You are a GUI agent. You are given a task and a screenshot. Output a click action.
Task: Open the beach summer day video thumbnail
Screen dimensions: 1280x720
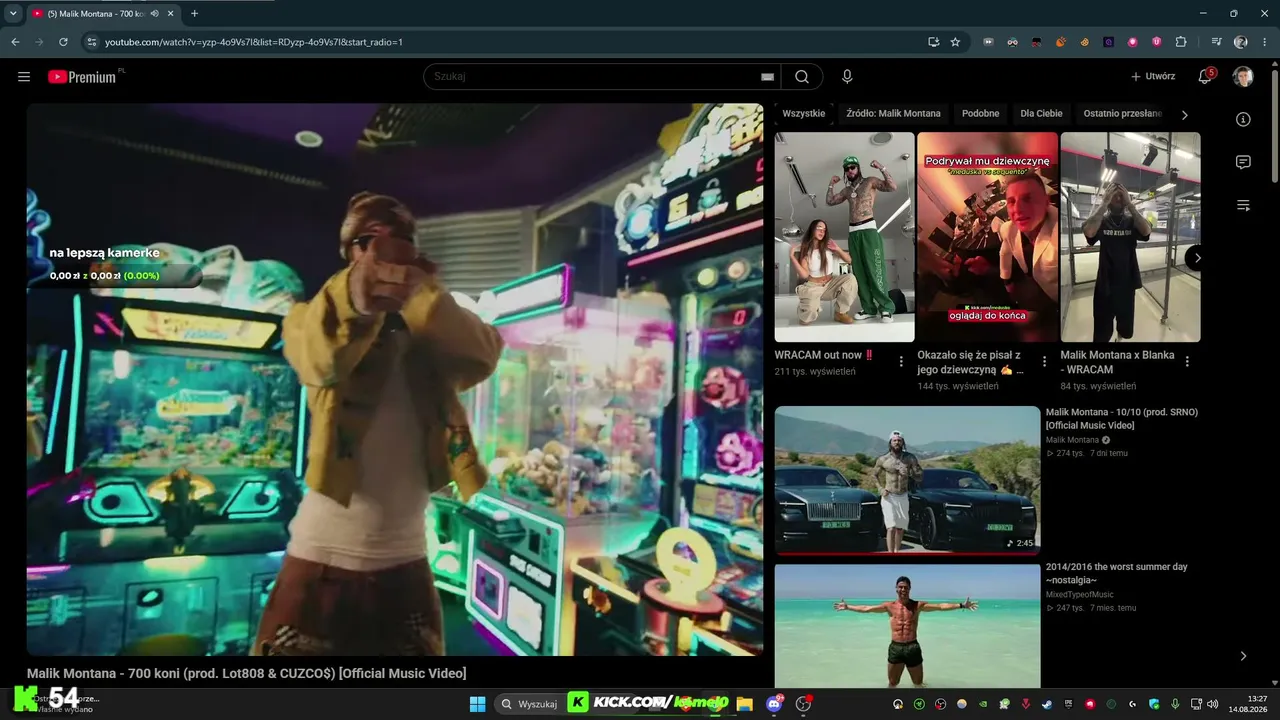click(x=907, y=626)
